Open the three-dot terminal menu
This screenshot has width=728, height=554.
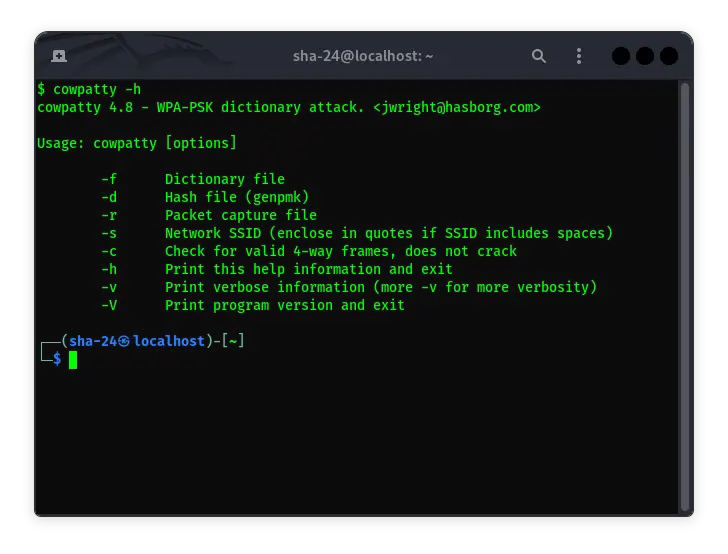click(x=578, y=56)
